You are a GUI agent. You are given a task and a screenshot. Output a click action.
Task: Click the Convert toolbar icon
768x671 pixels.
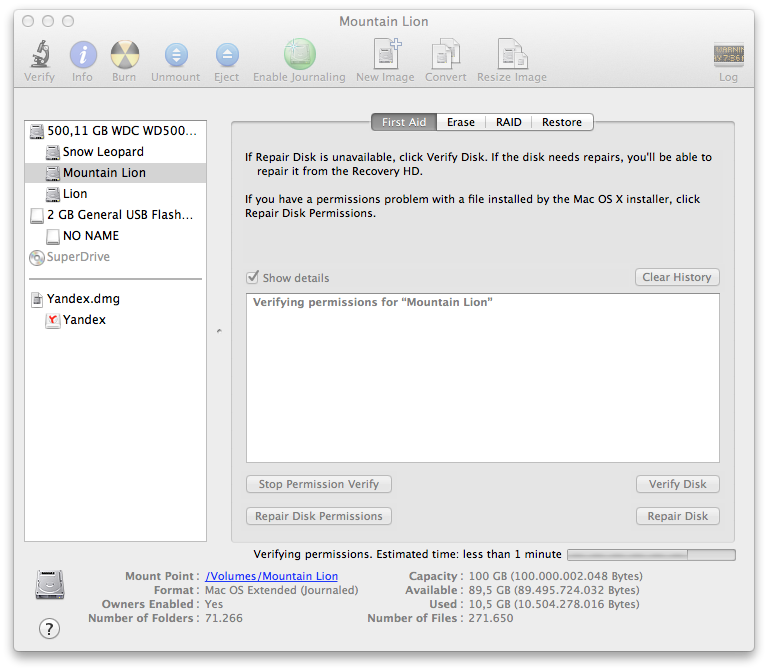(445, 56)
